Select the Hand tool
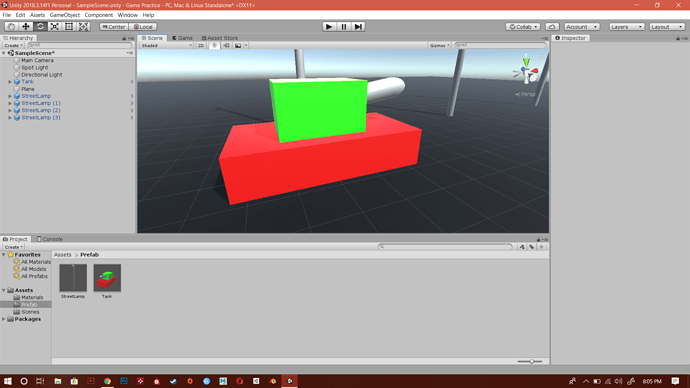Screen dimensions: 690x388 click(11, 27)
